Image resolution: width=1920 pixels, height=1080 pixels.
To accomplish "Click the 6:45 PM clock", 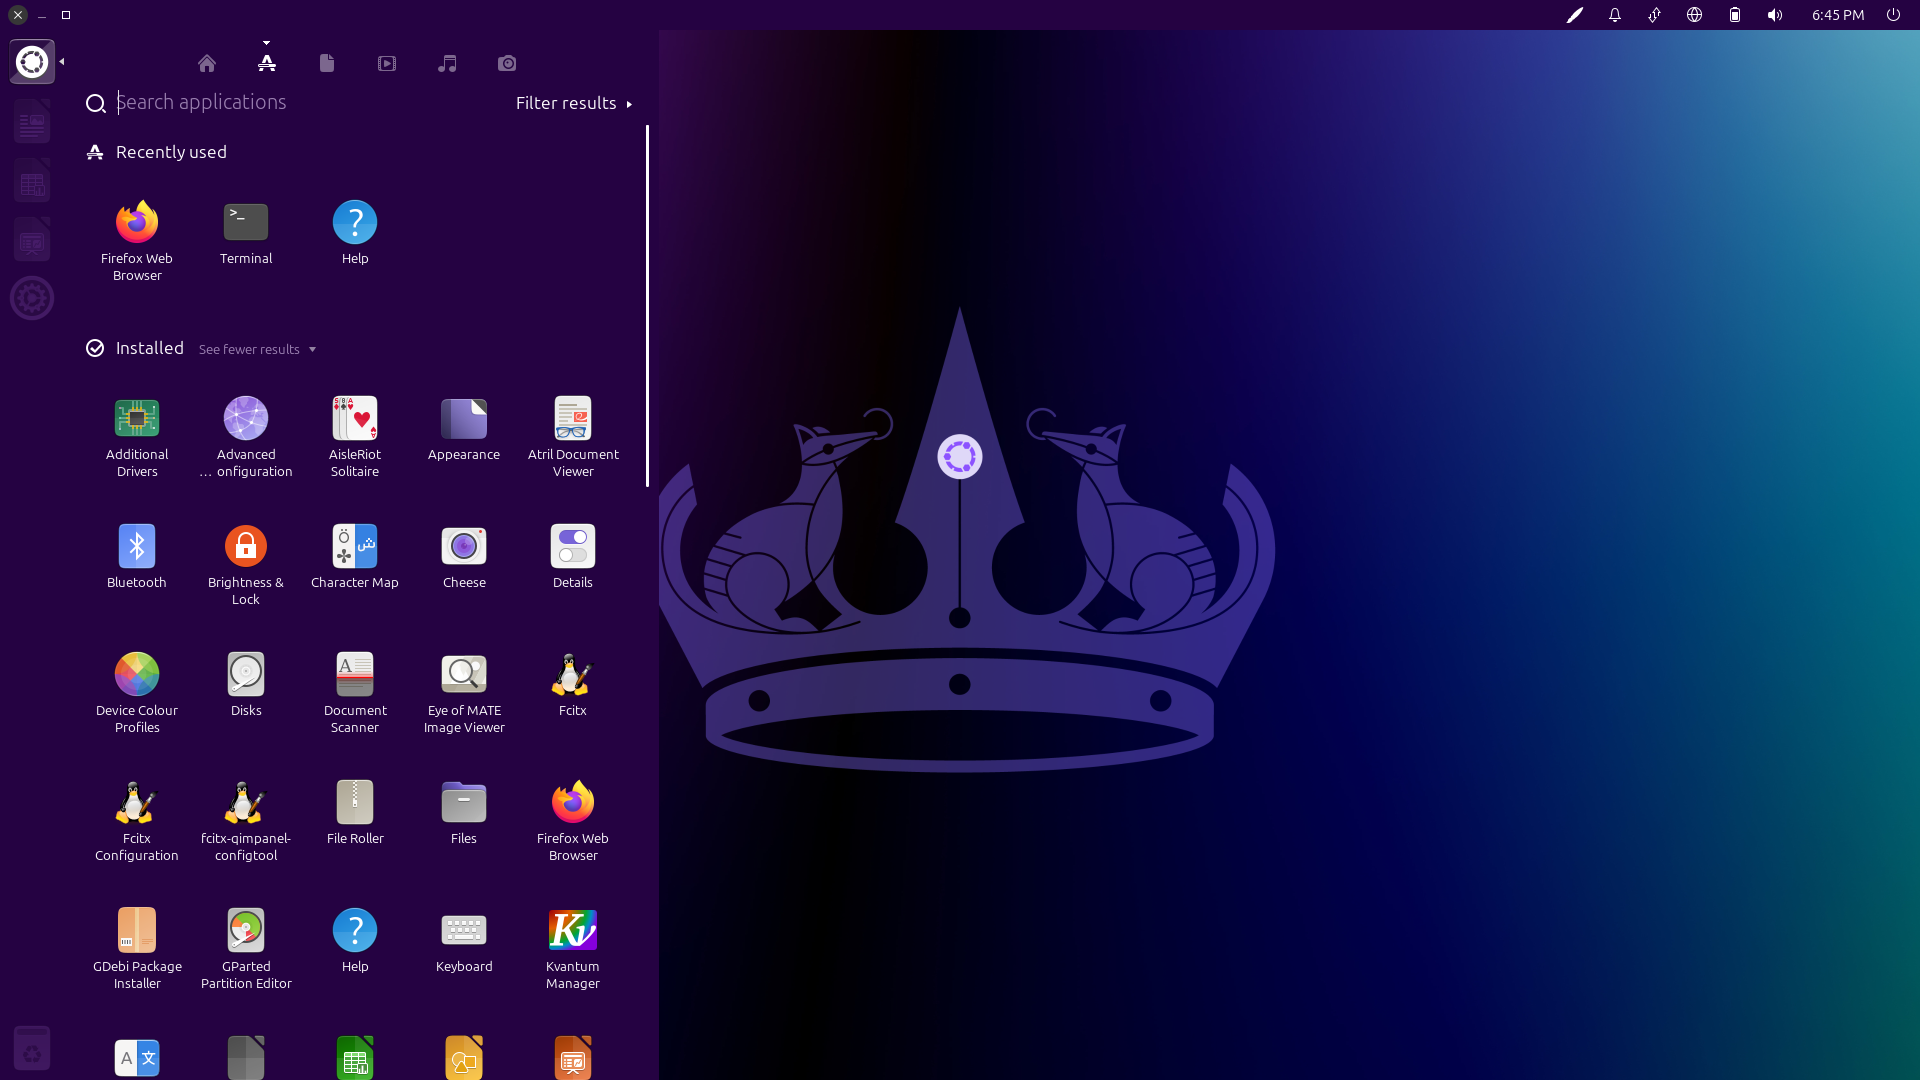I will click(1838, 15).
